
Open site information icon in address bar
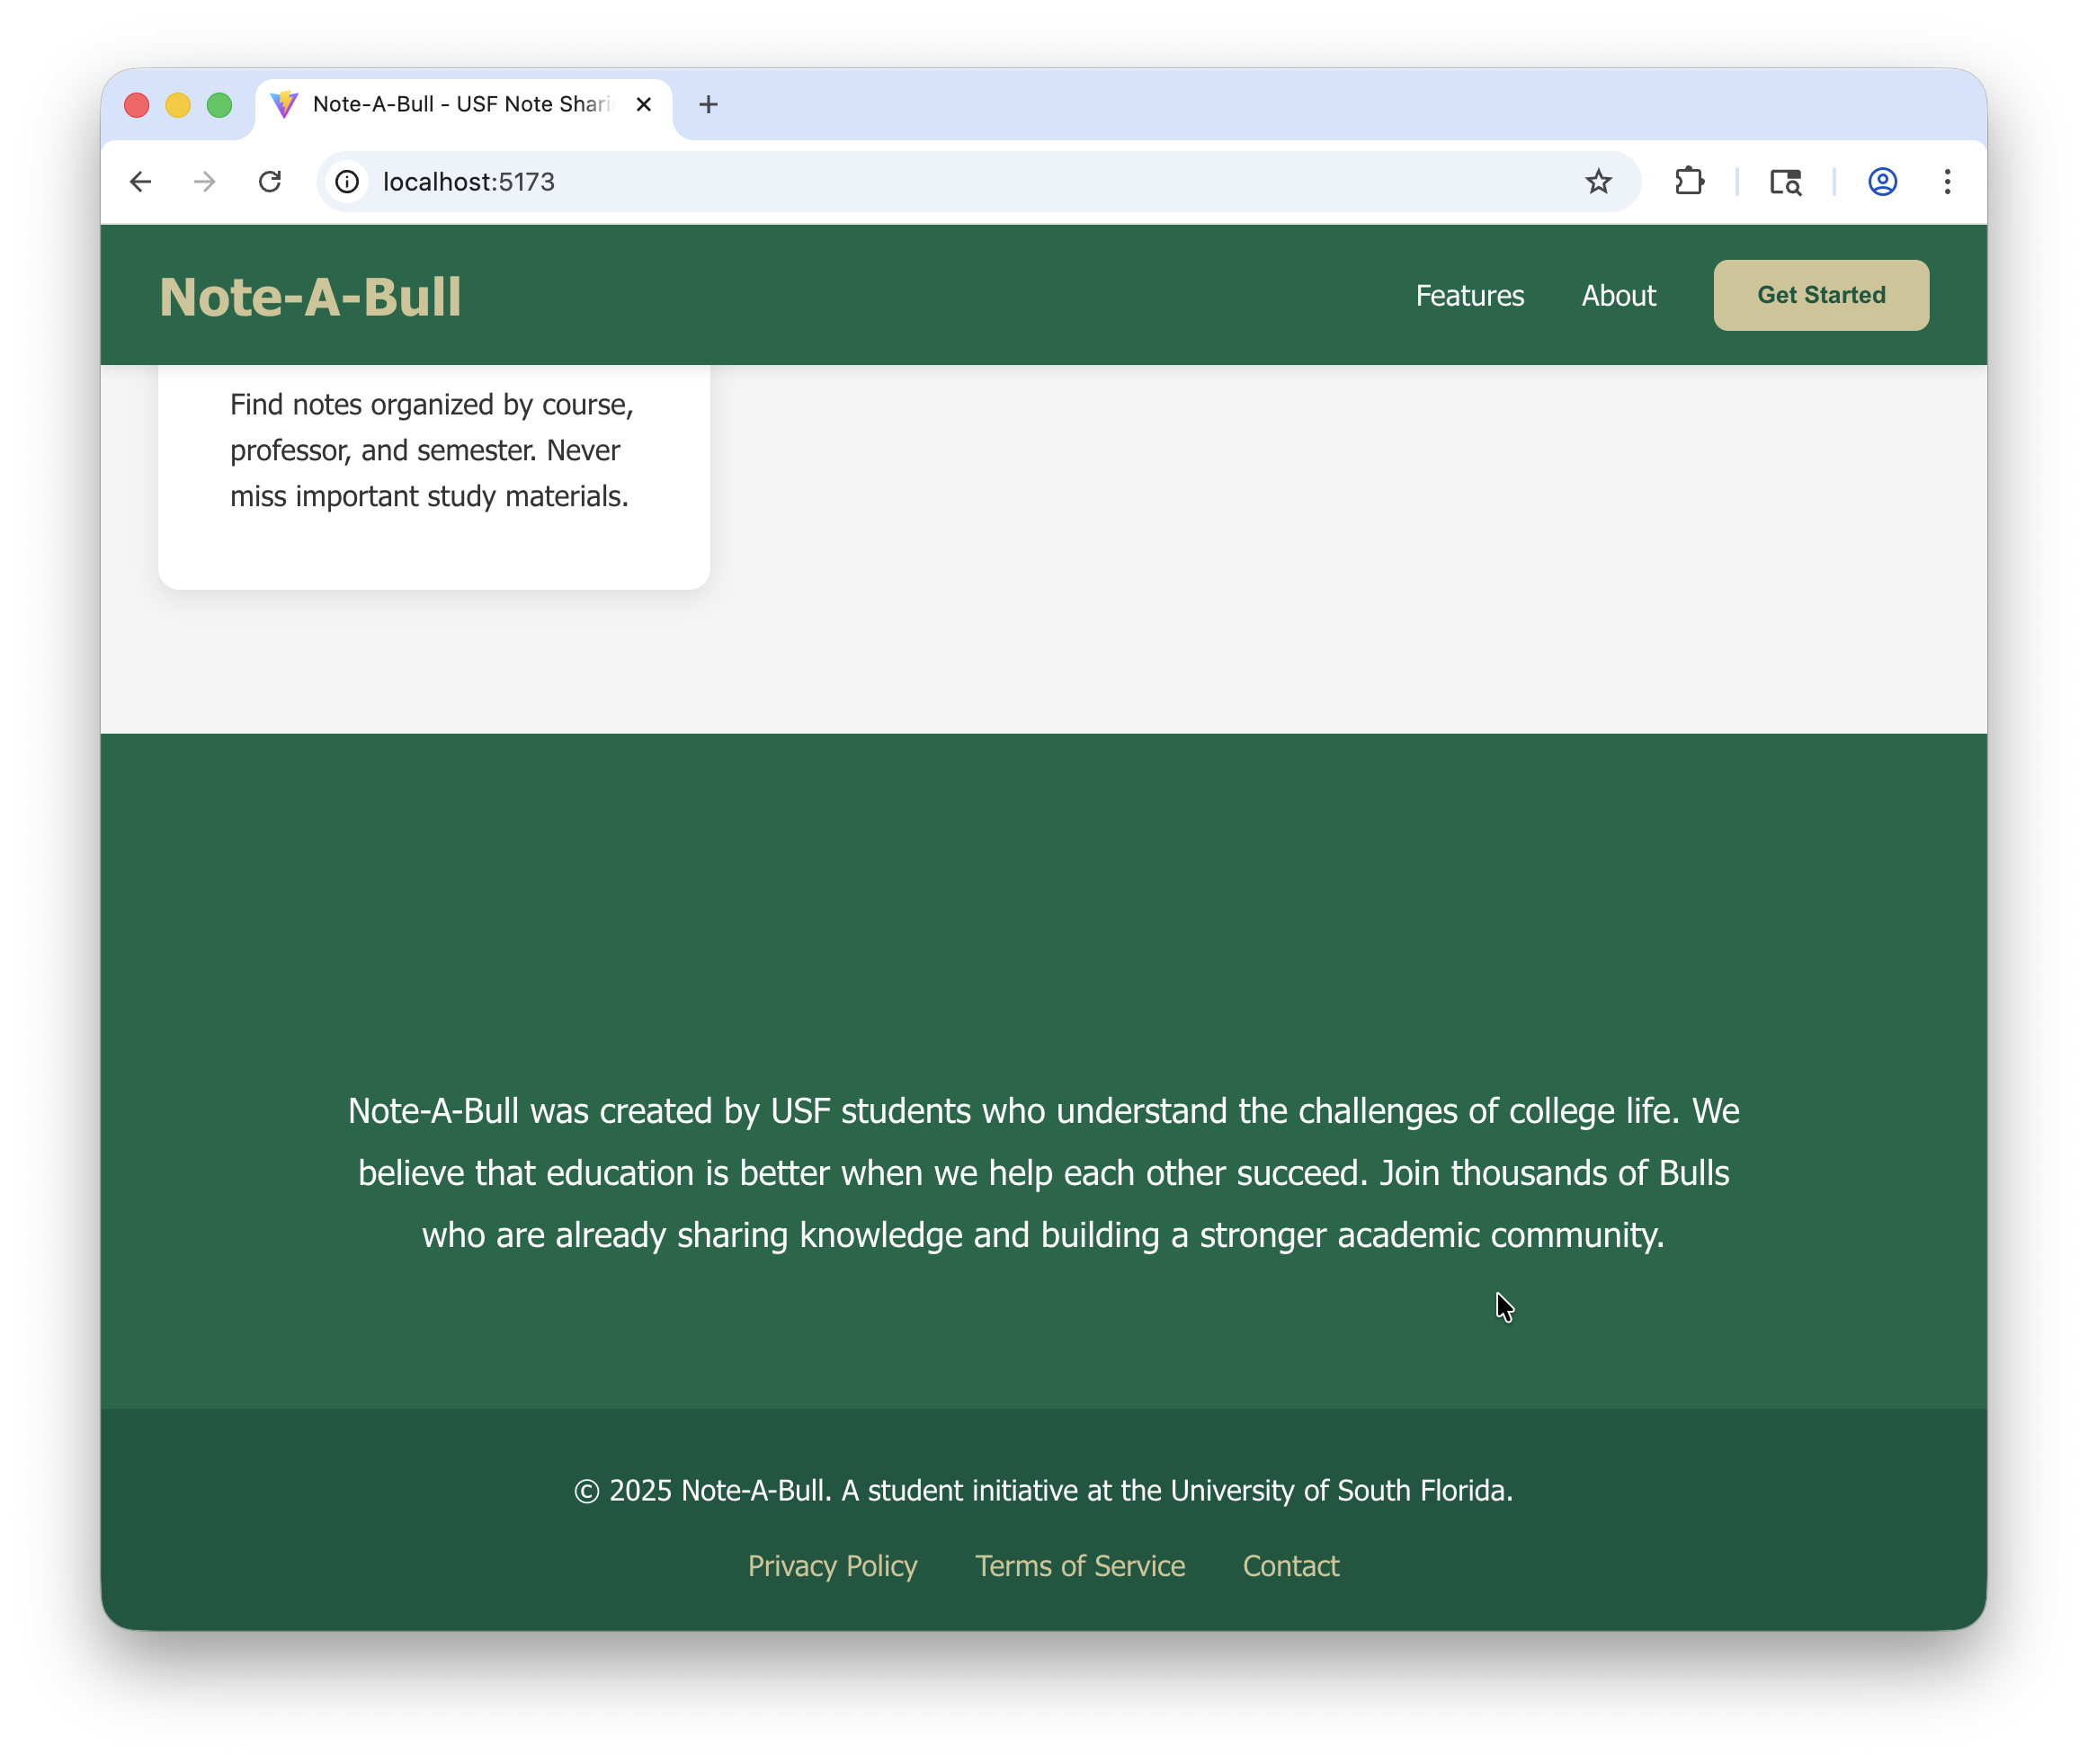[347, 182]
